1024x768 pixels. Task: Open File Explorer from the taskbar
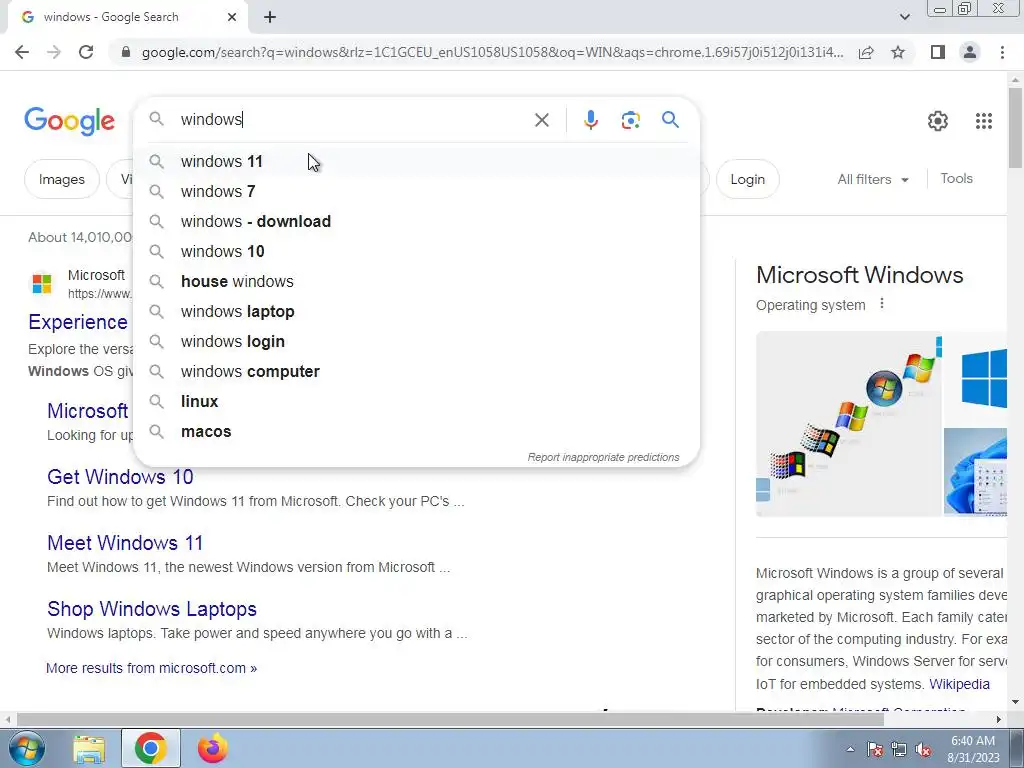(x=89, y=749)
